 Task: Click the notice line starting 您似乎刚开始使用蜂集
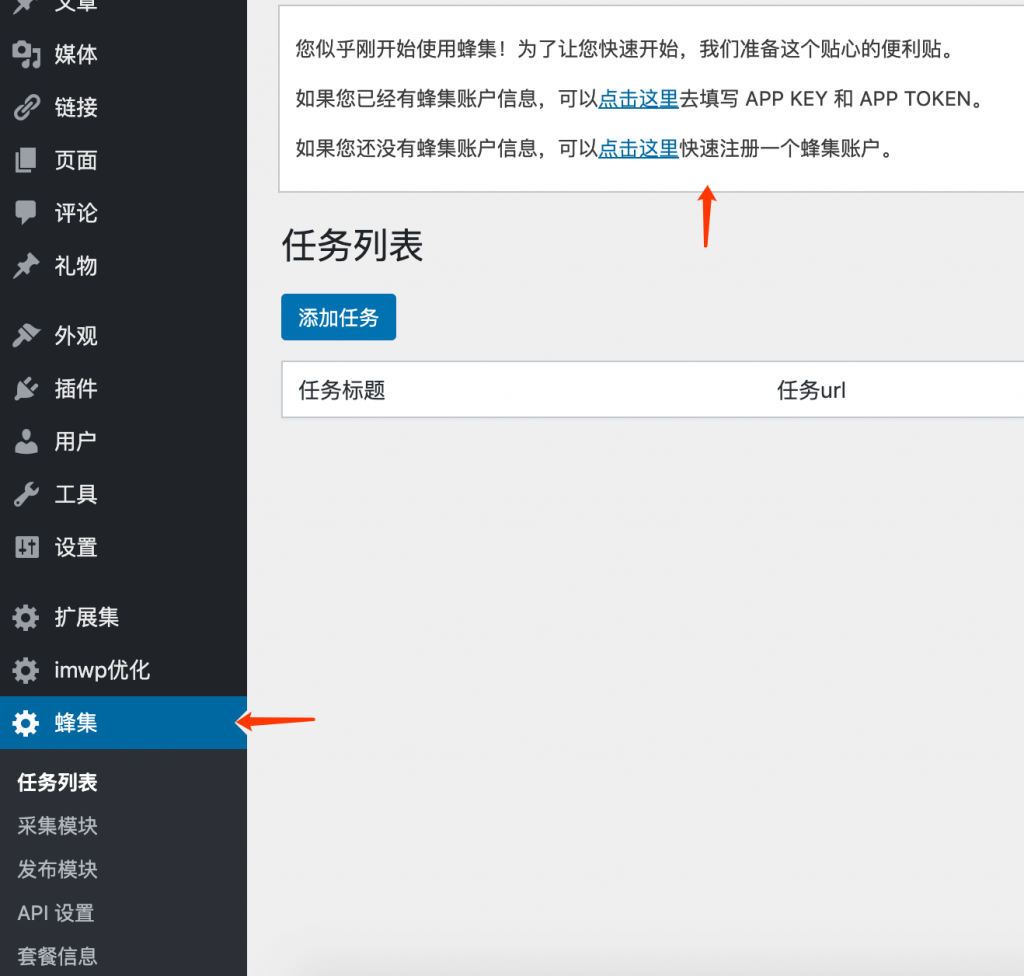(625, 49)
